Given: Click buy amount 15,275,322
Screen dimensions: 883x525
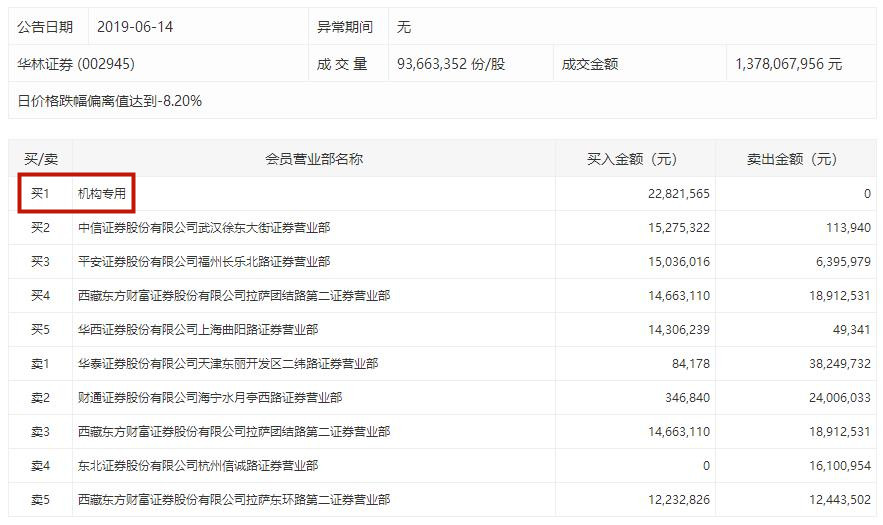Looking at the screenshot, I should point(679,228).
